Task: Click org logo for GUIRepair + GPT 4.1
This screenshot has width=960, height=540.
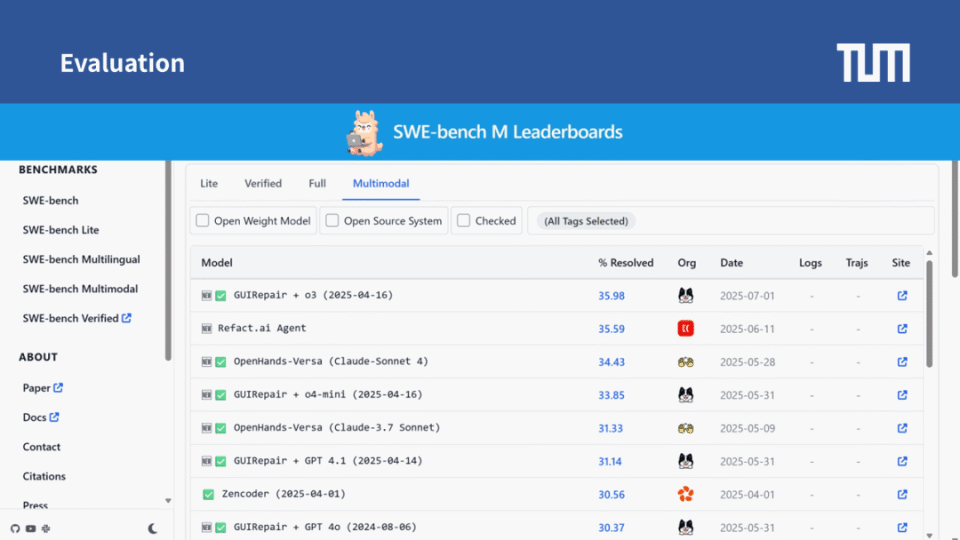Action: [x=686, y=461]
